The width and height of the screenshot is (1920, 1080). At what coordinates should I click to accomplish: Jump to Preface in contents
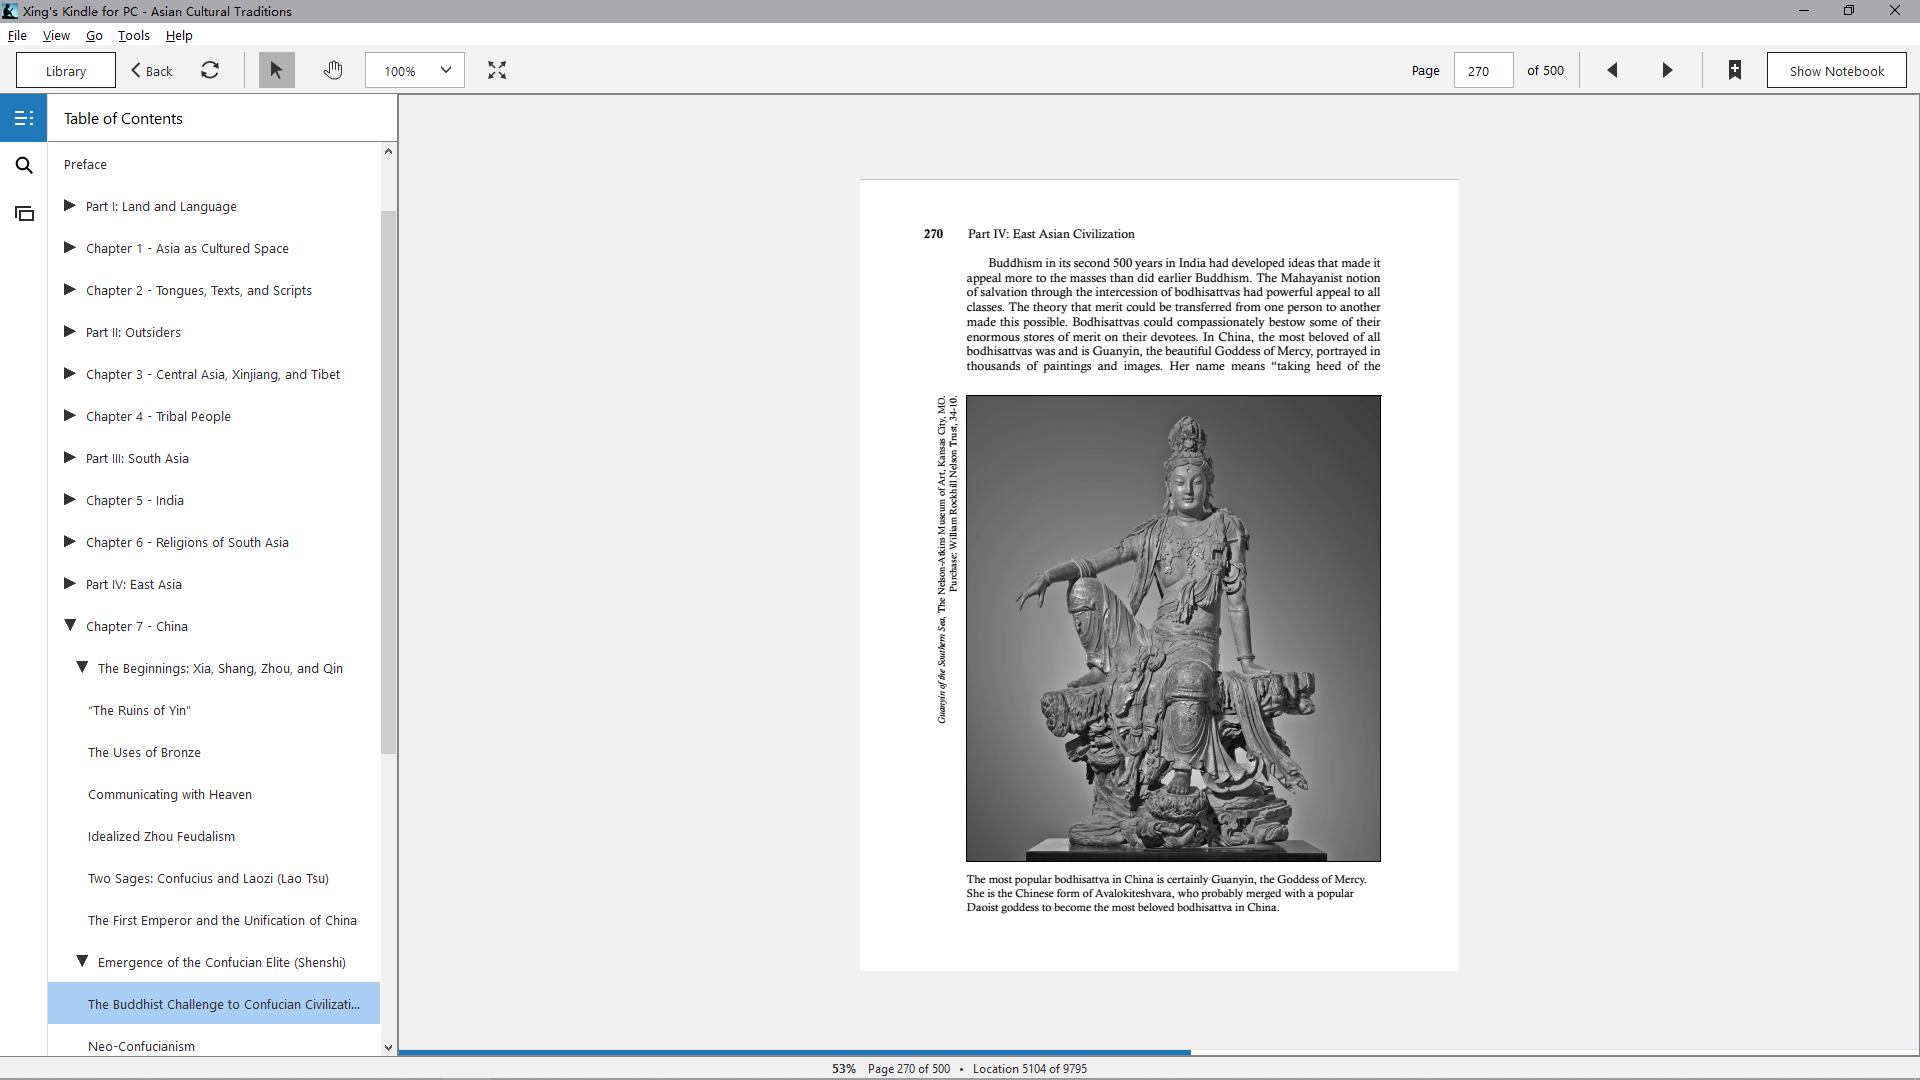click(x=85, y=164)
